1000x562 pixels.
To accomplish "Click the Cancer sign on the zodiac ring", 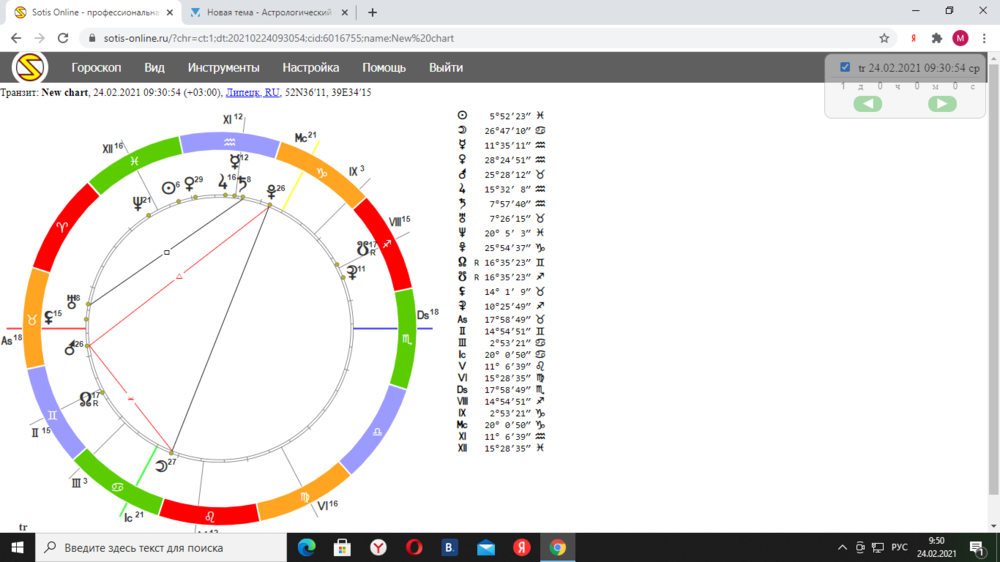I will [x=117, y=487].
